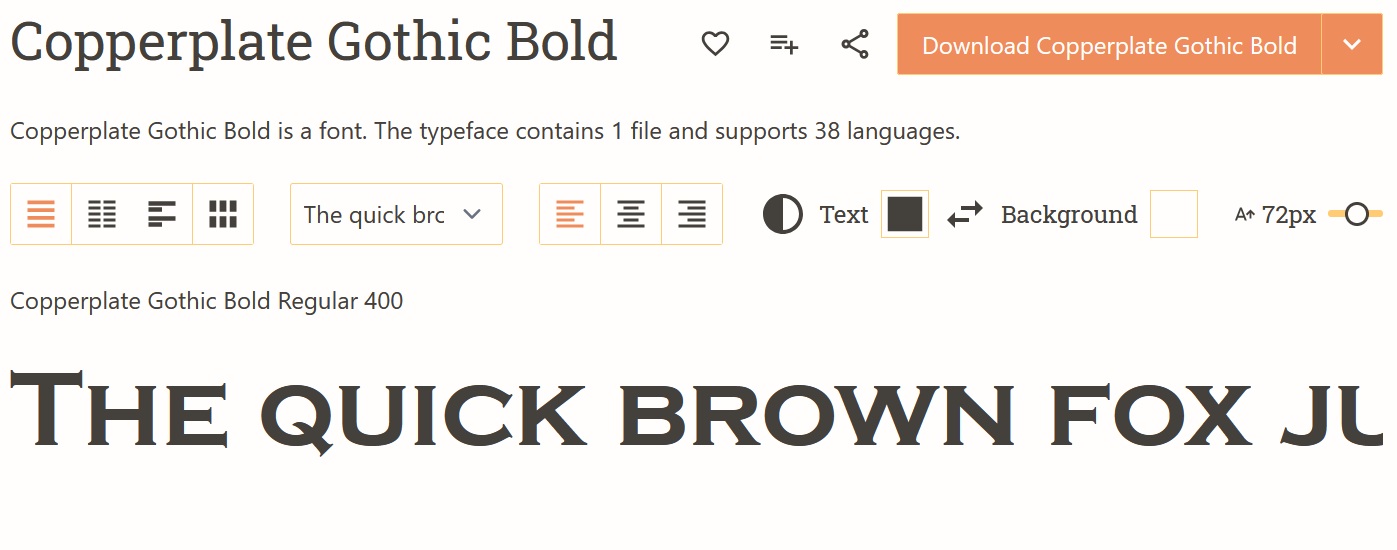Click Download Copperplate Gothic Bold button

click(x=1109, y=45)
